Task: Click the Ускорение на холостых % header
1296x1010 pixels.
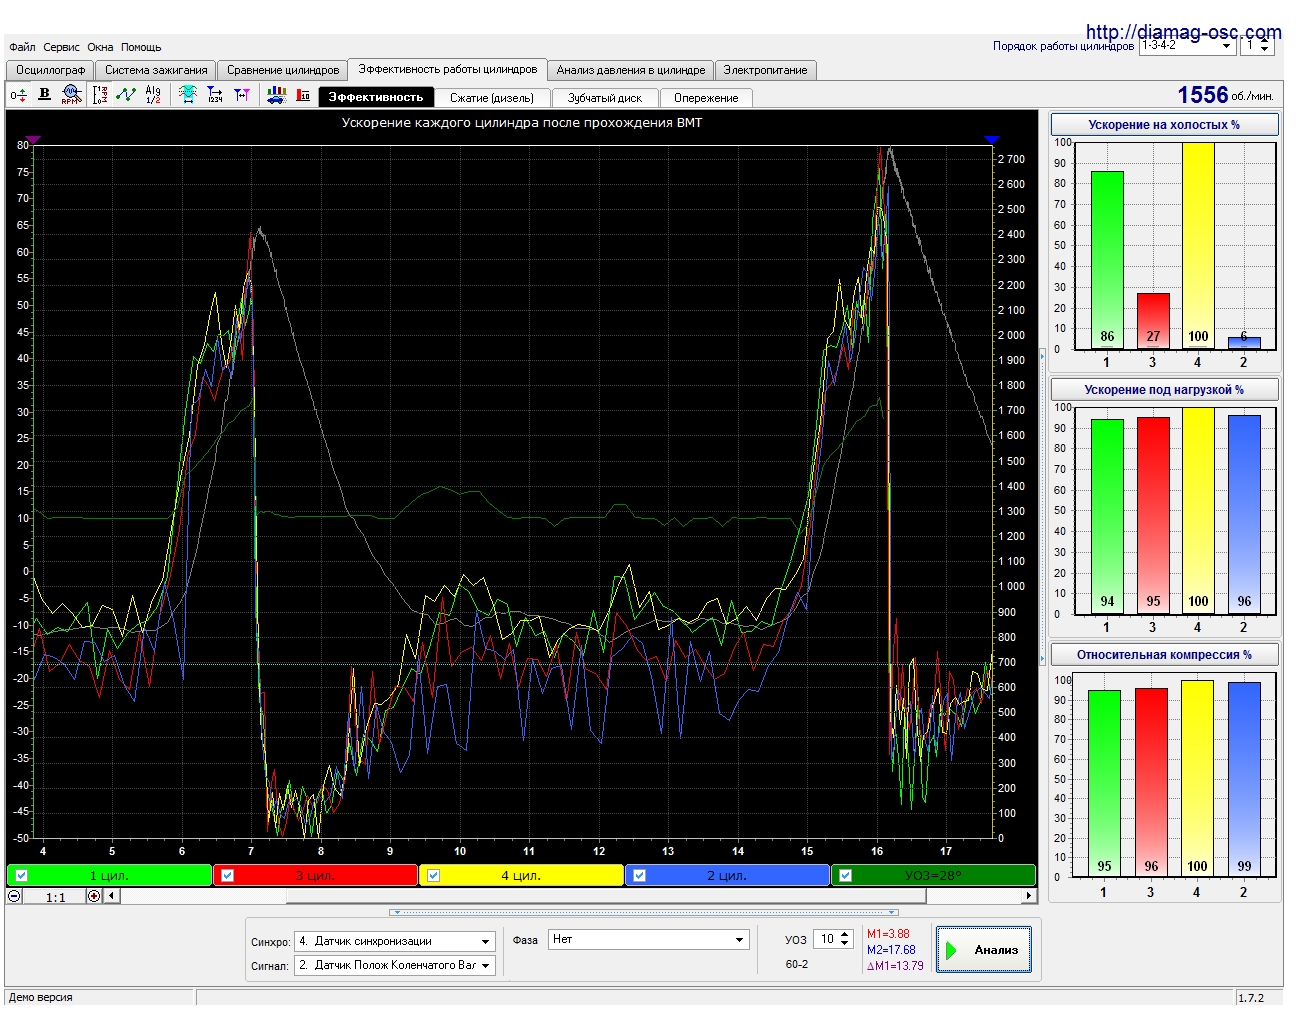Action: [x=1164, y=125]
